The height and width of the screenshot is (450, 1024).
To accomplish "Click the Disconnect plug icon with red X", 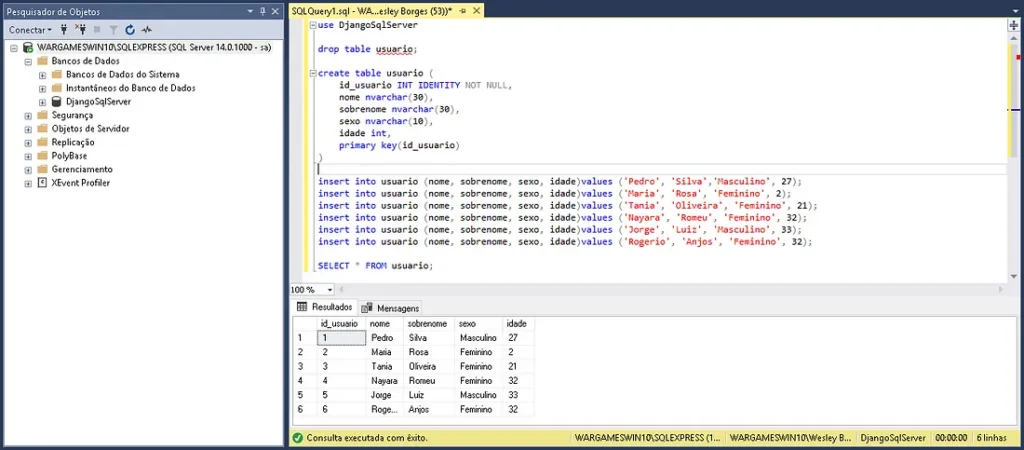I will [x=80, y=29].
